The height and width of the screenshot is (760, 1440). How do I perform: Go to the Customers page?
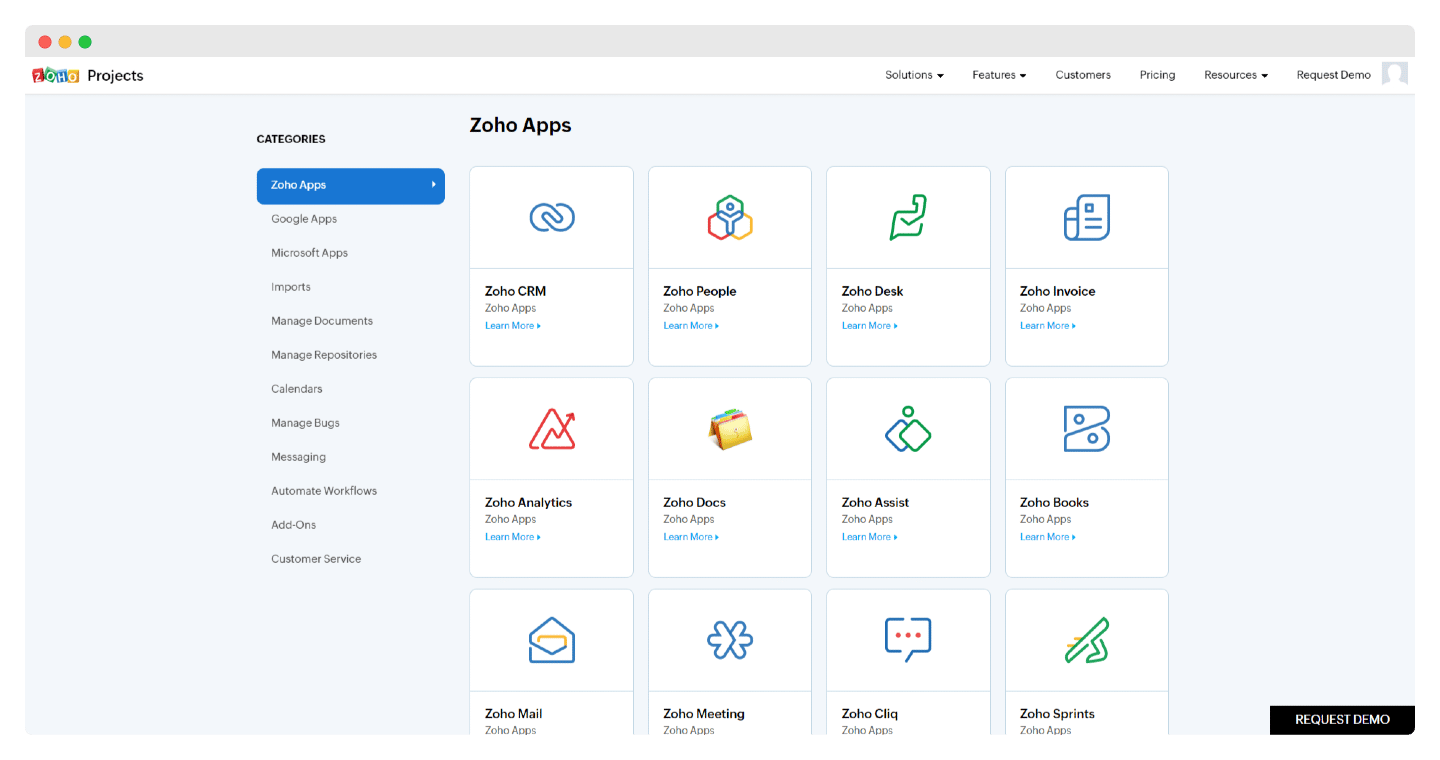(x=1083, y=75)
